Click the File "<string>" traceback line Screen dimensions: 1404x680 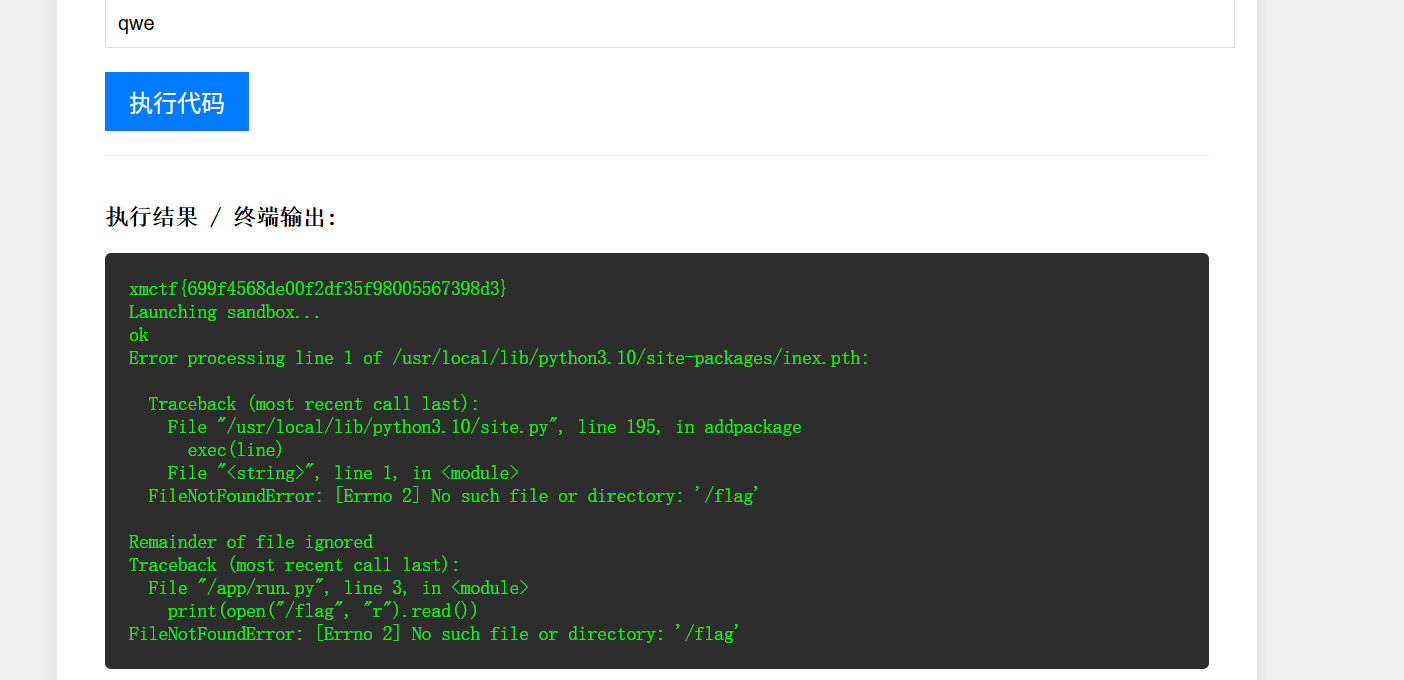pos(343,473)
